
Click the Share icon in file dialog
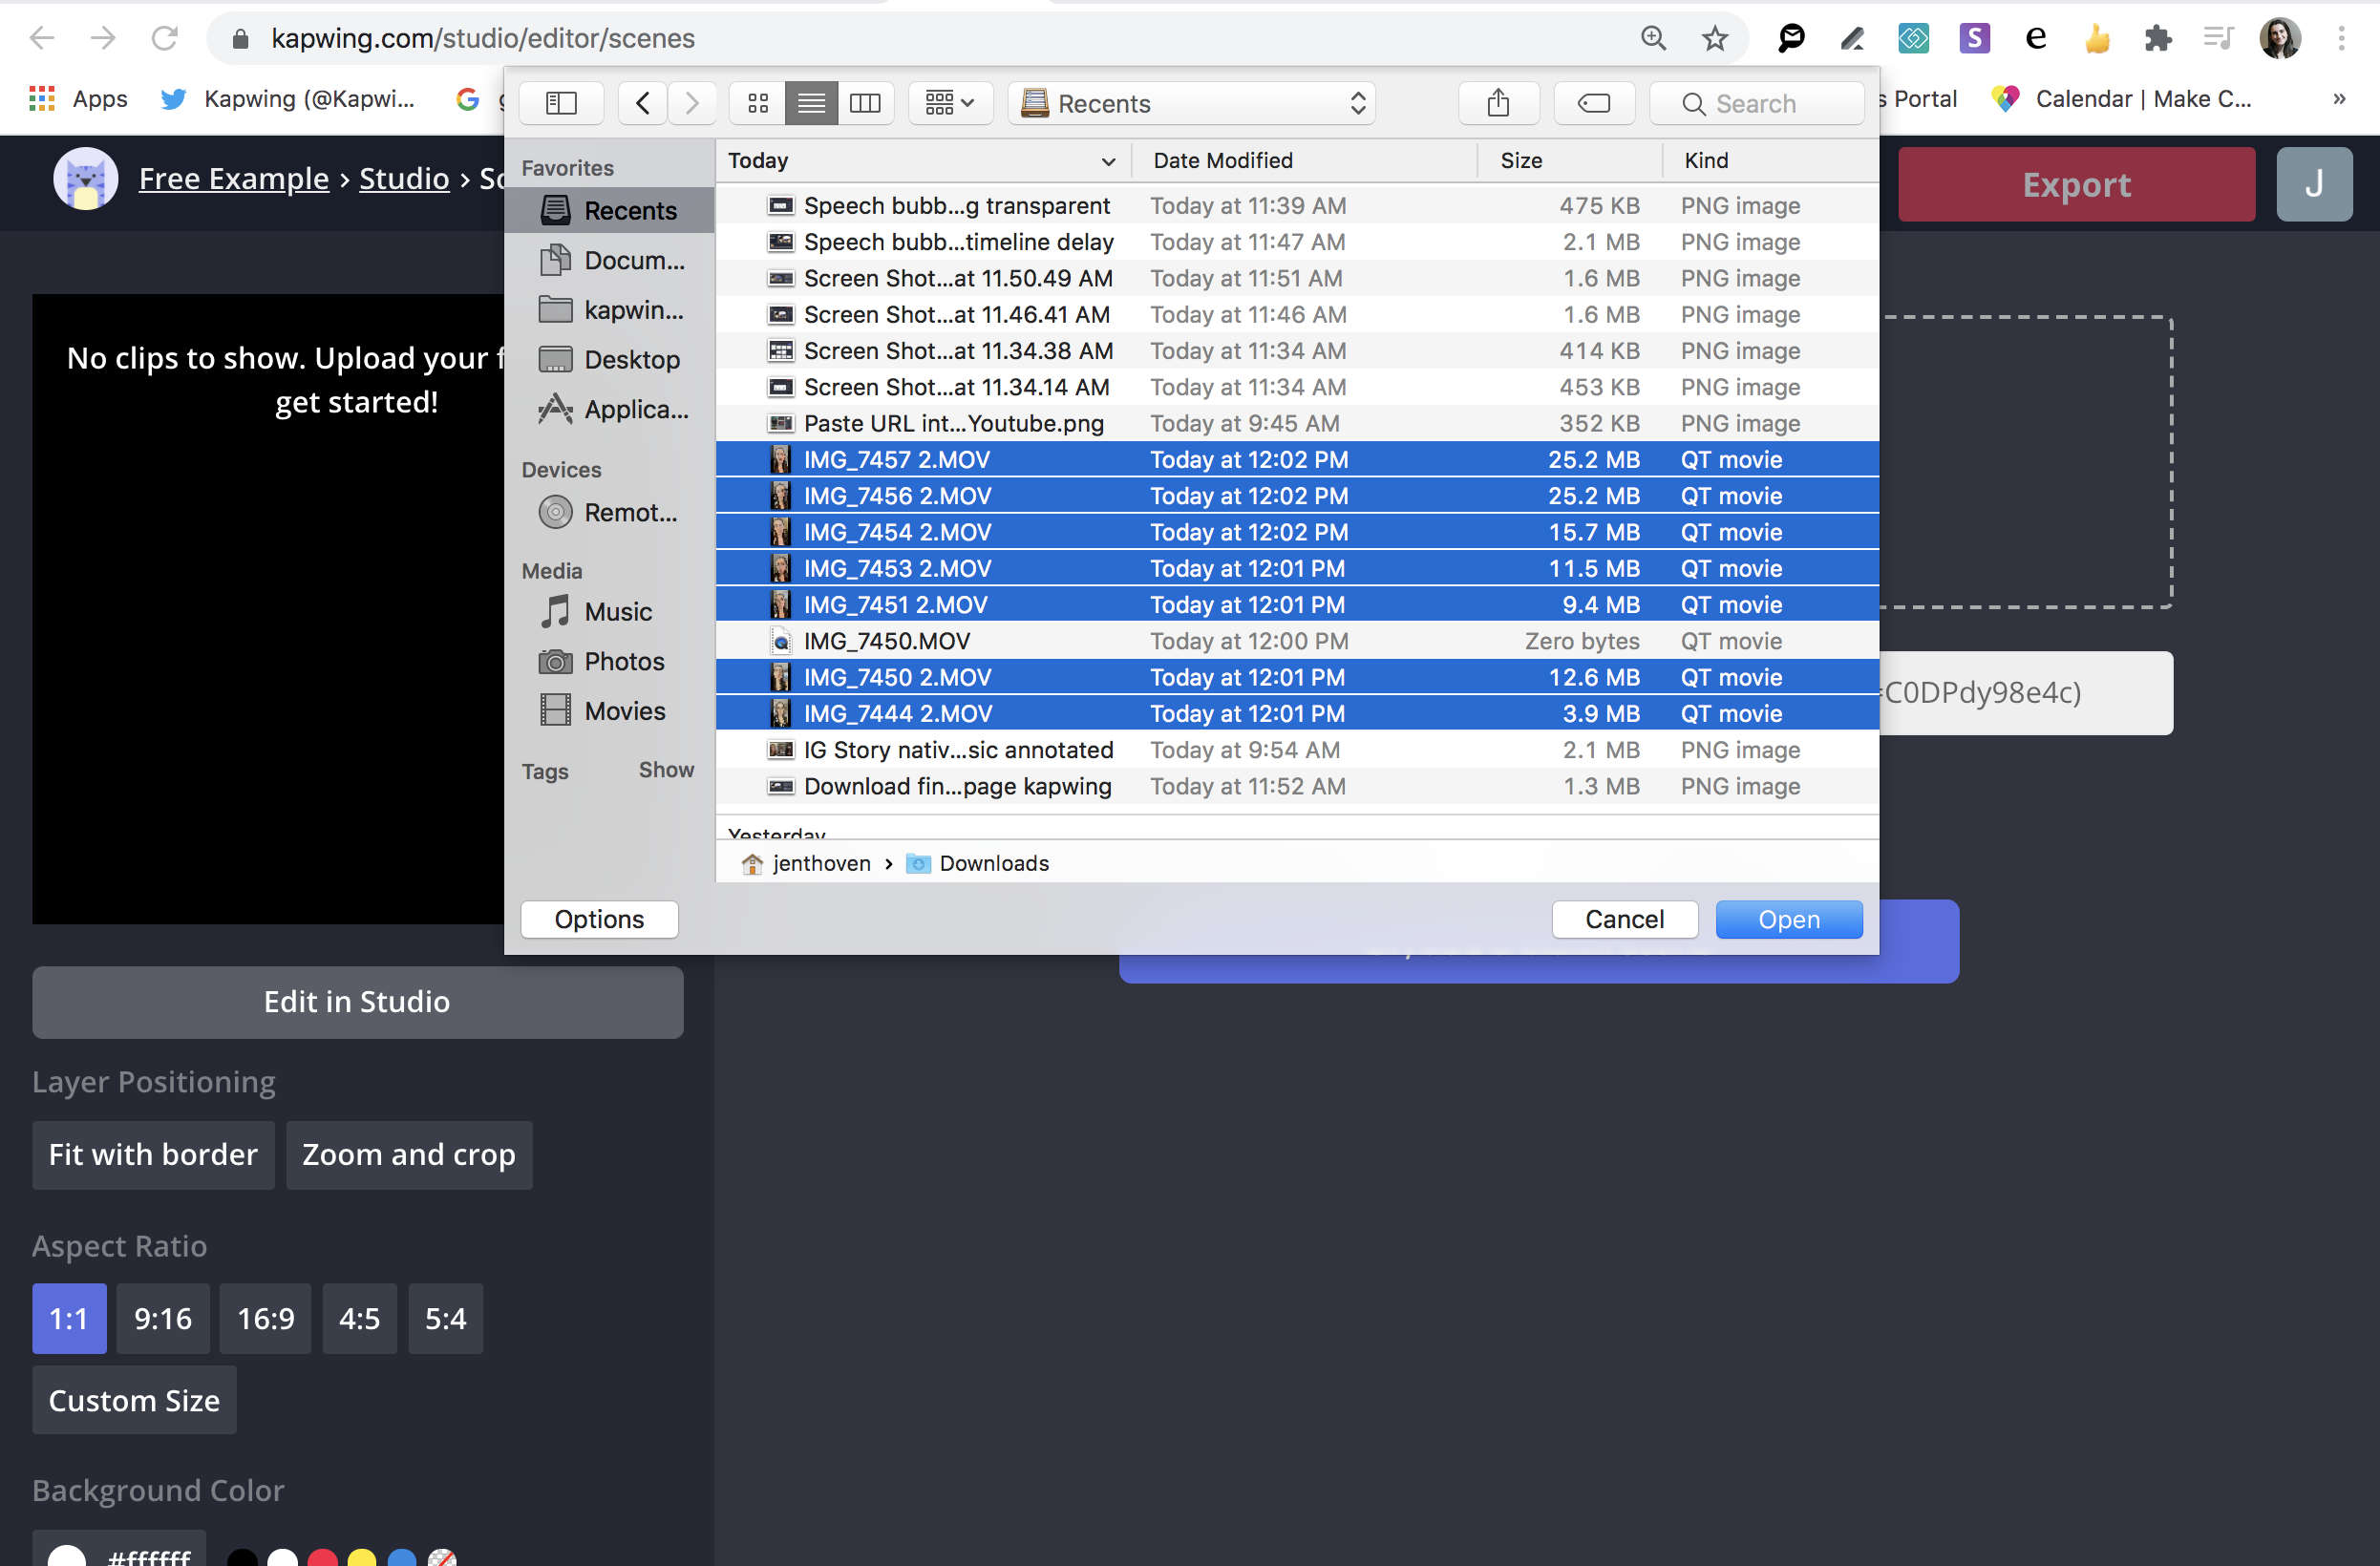click(x=1497, y=103)
